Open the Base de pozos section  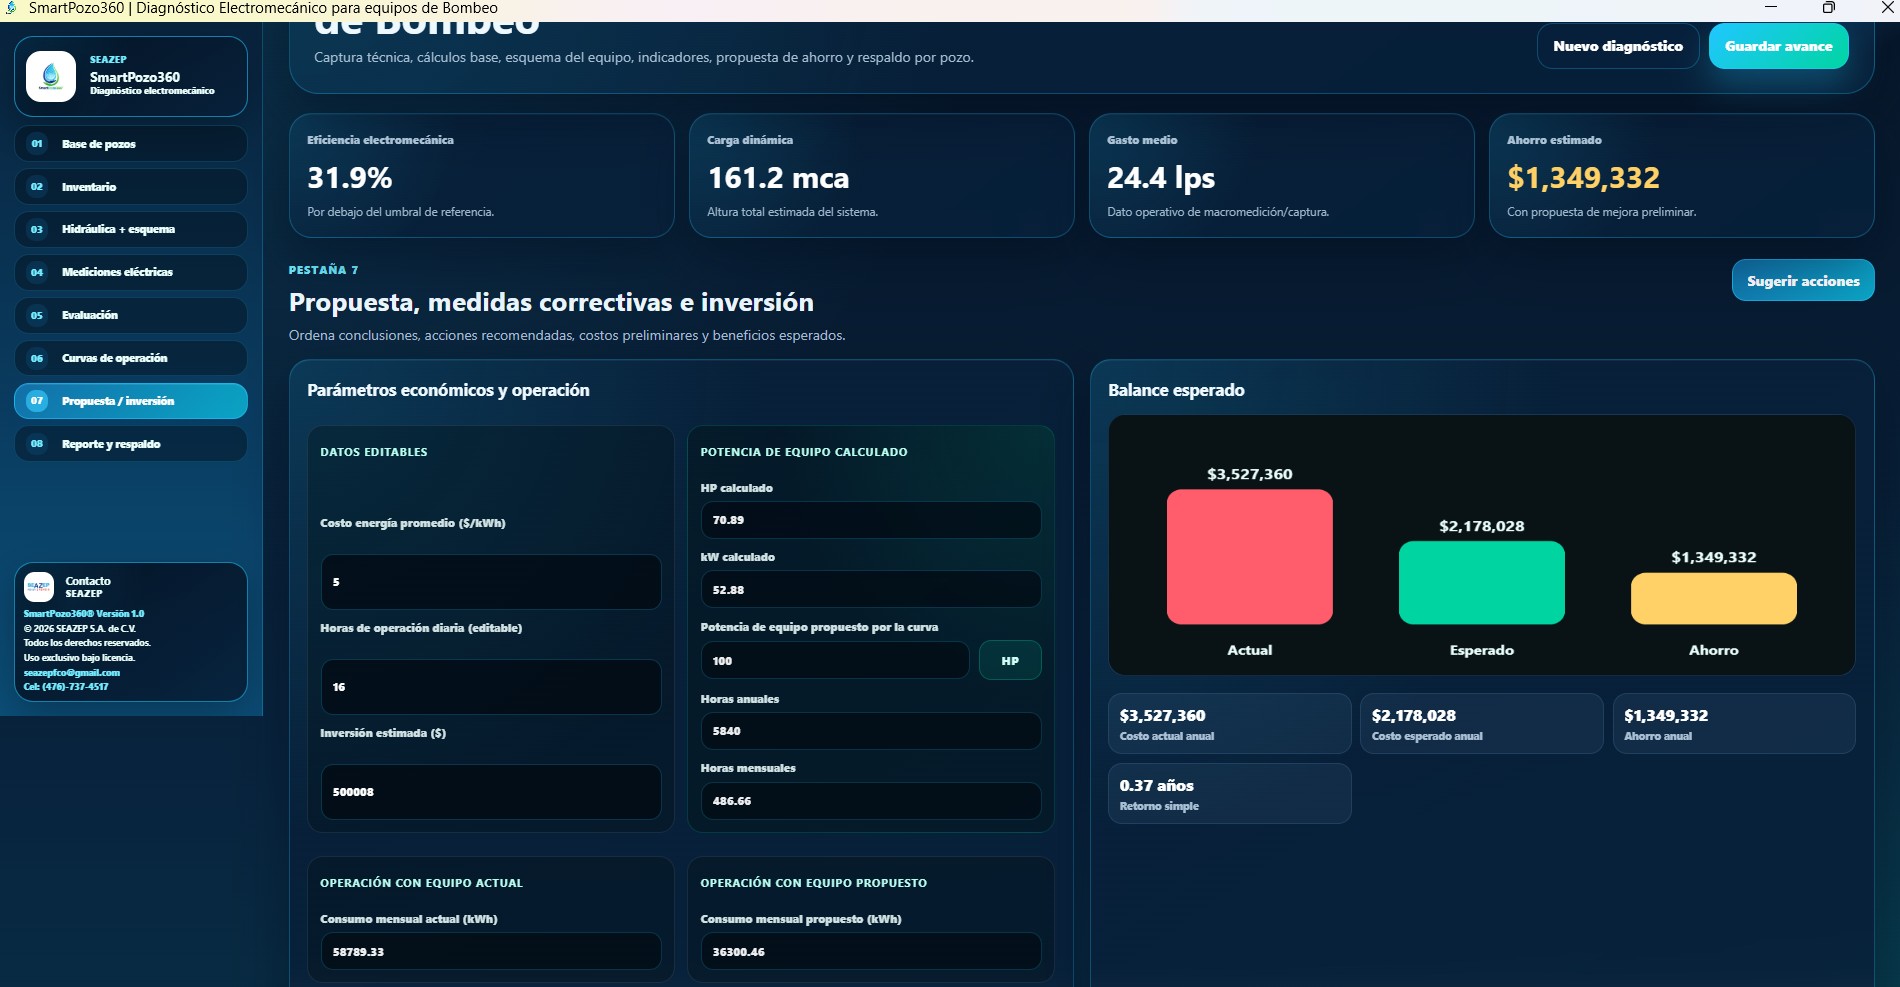tap(131, 144)
